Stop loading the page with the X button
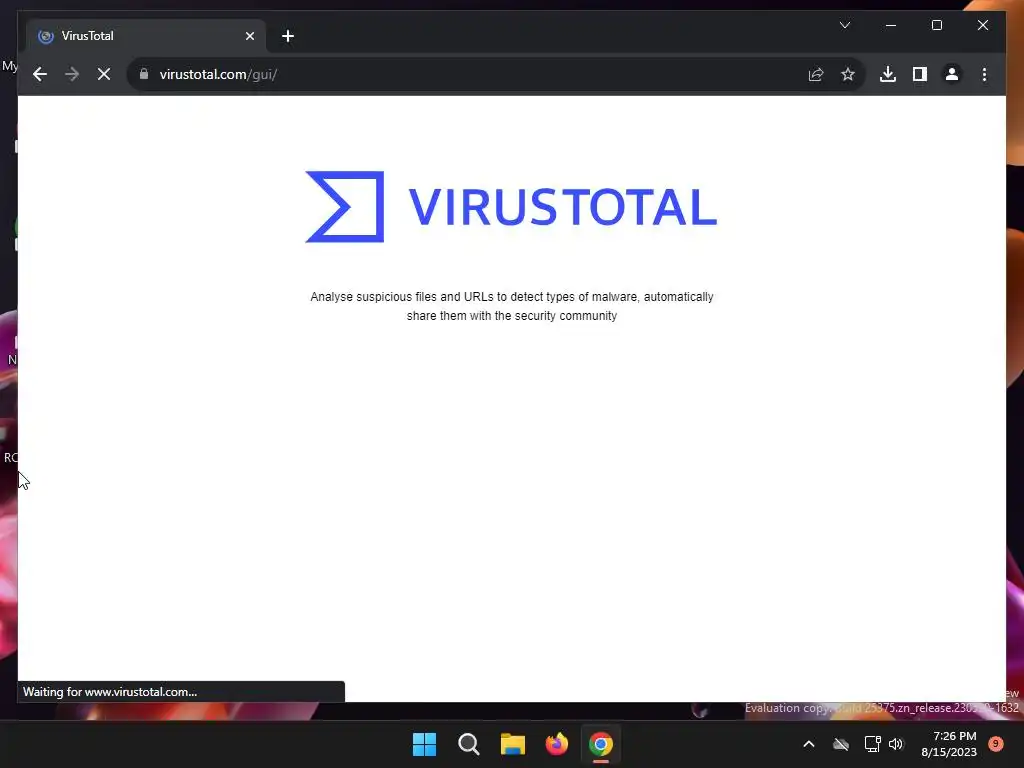Viewport: 1024px width, 768px height. [104, 74]
